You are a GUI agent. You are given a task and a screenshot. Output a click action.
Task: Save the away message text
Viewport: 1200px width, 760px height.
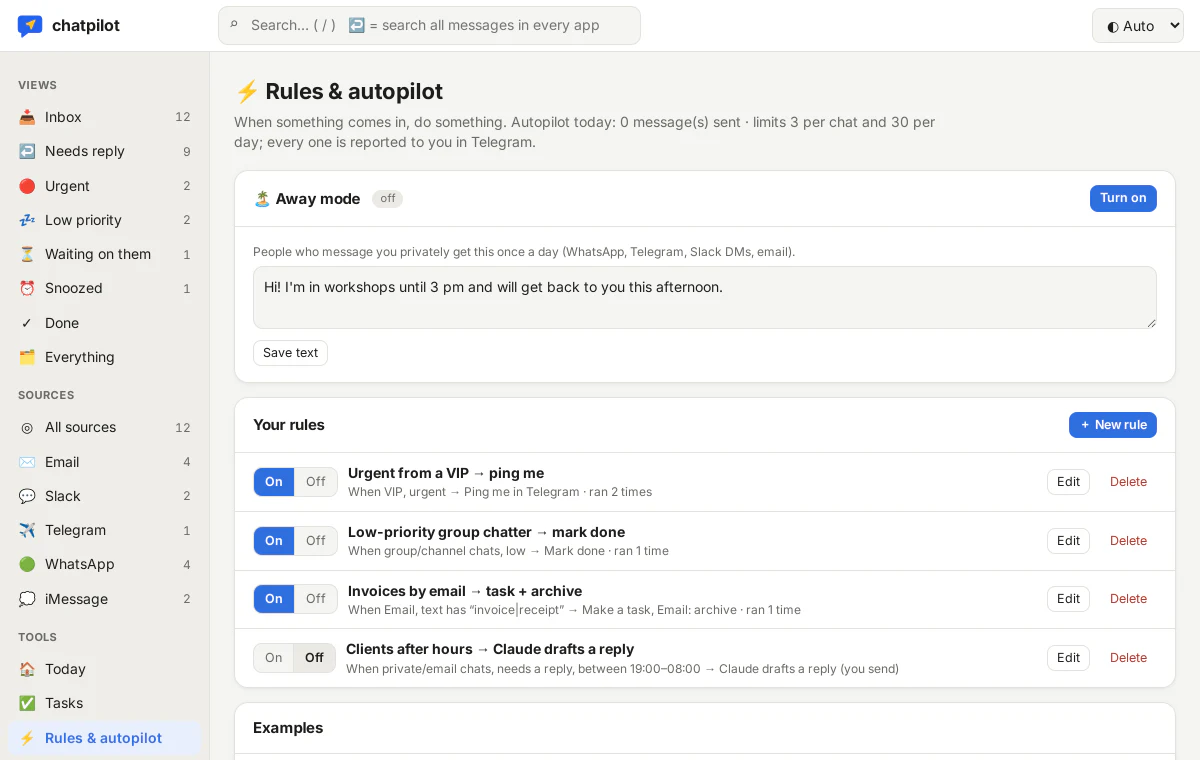[290, 353]
